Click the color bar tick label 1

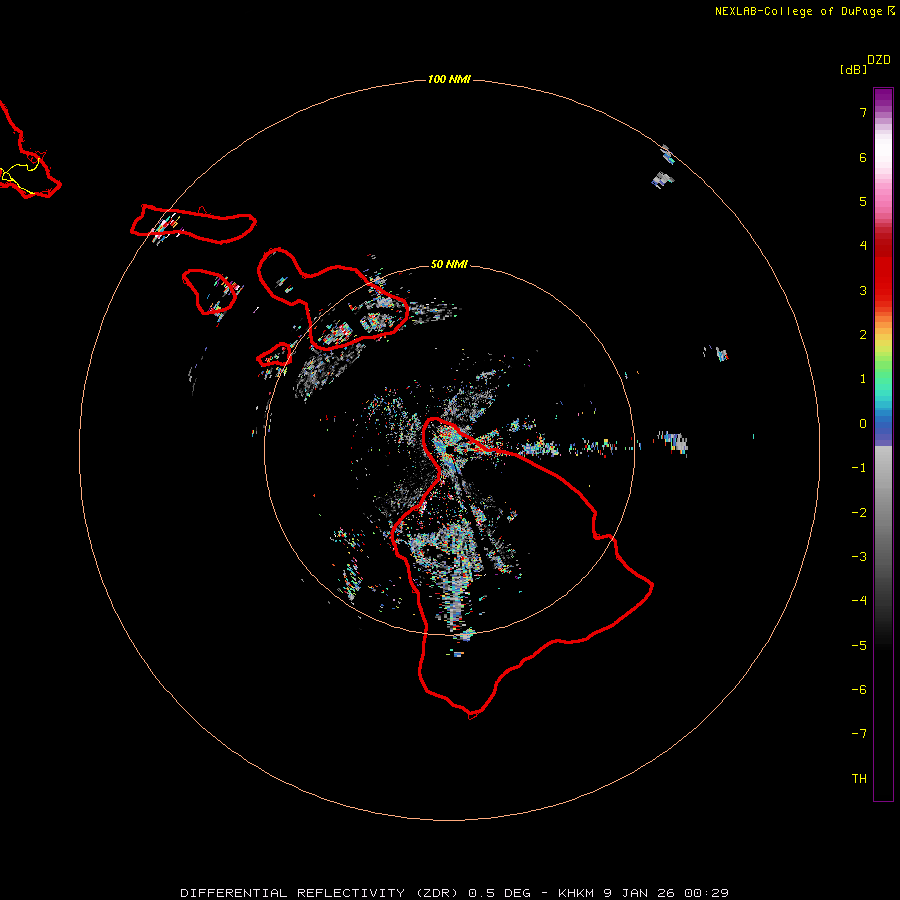click(x=863, y=379)
